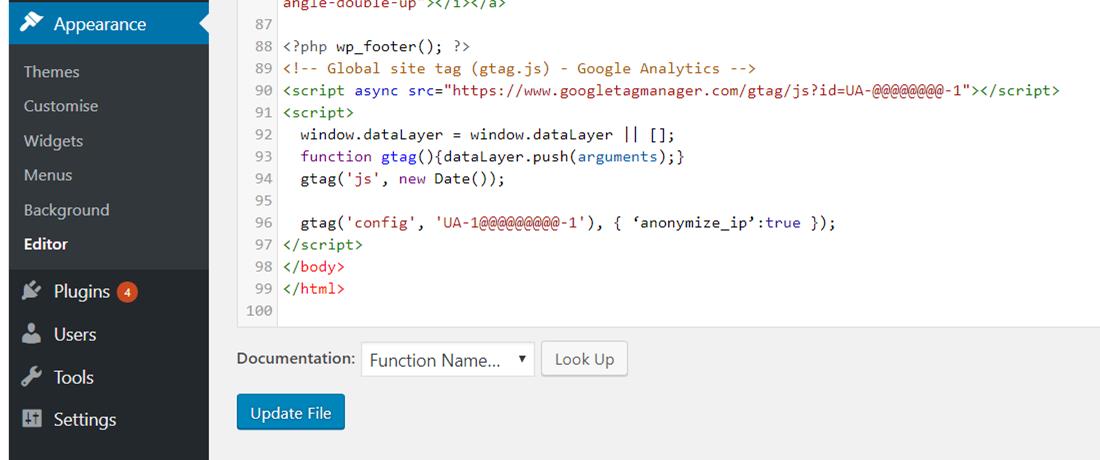Viewport: 1100px width, 460px height.
Task: Click the Plugins update count badge
Action: click(127, 292)
